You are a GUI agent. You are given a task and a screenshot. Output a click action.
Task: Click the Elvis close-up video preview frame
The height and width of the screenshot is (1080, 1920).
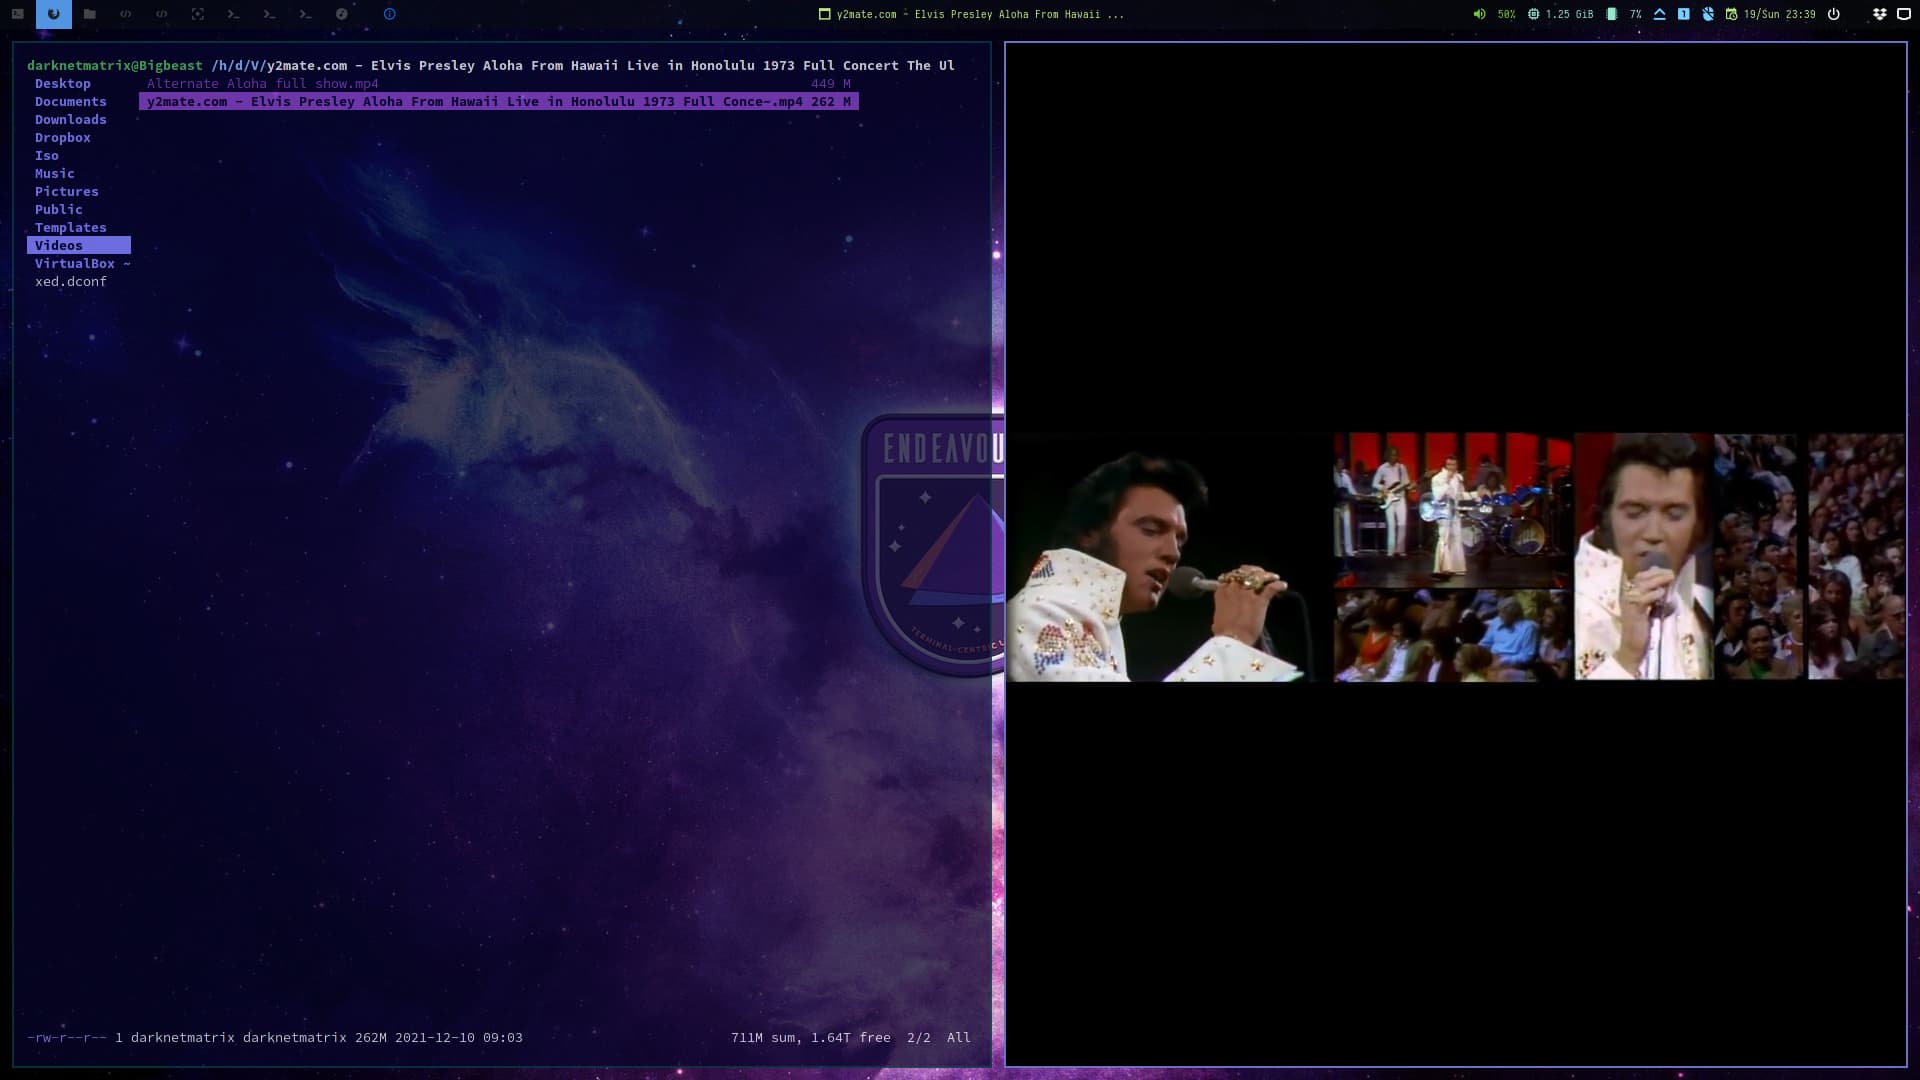[x=1160, y=558]
